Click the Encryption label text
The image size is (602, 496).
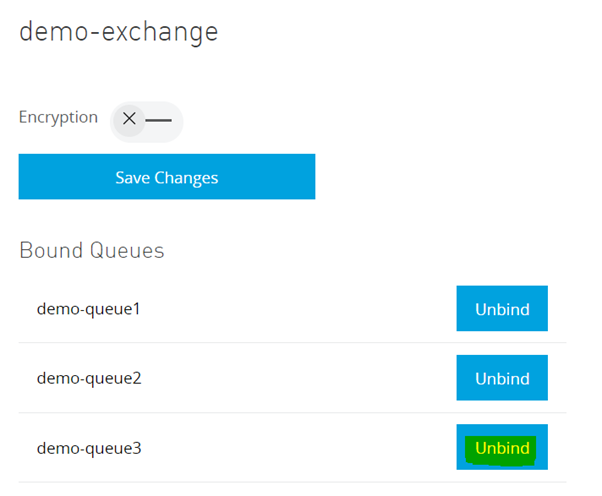pos(58,117)
